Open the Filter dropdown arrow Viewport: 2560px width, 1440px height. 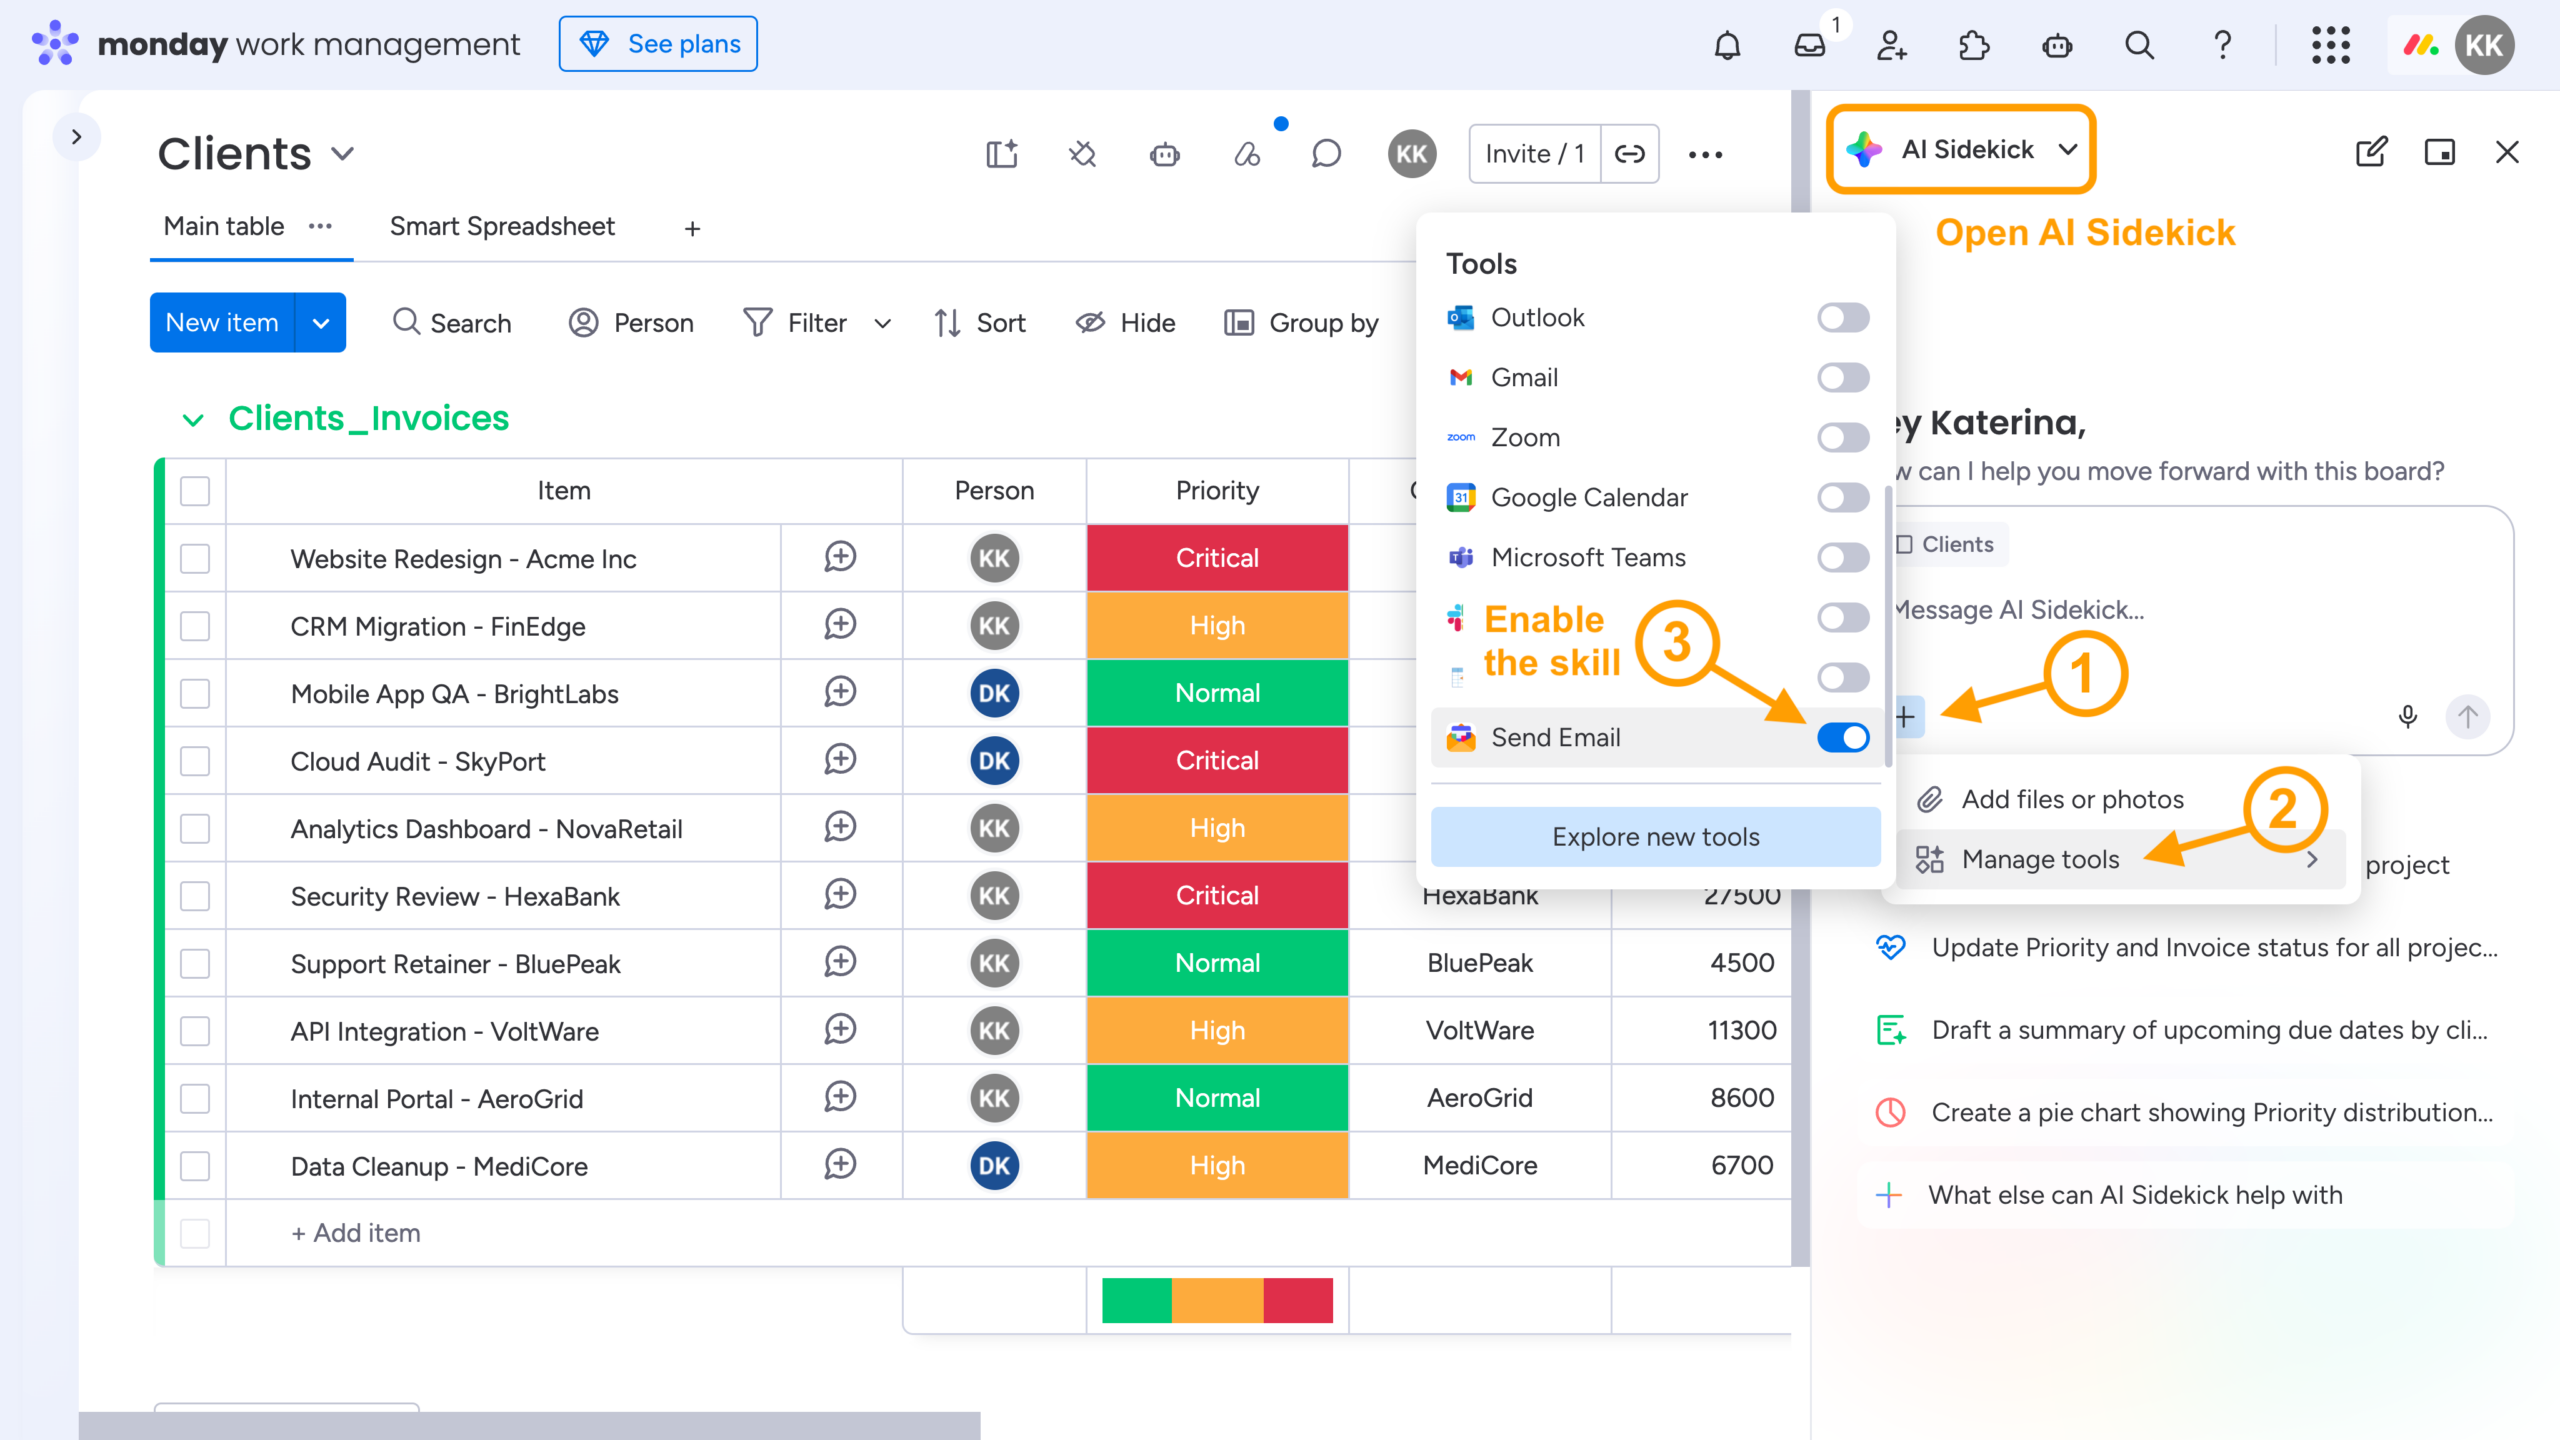pos(882,323)
